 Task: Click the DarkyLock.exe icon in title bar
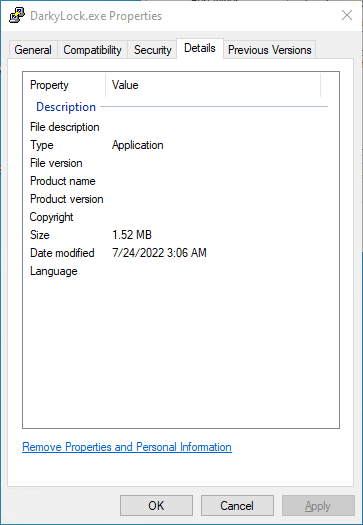(x=17, y=15)
